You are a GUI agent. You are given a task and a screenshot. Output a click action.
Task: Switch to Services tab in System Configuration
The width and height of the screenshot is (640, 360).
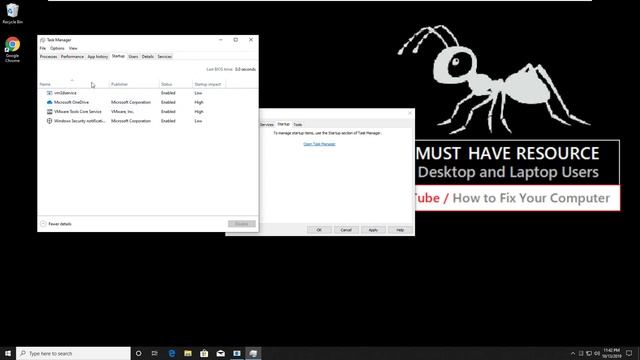pyautogui.click(x=267, y=124)
